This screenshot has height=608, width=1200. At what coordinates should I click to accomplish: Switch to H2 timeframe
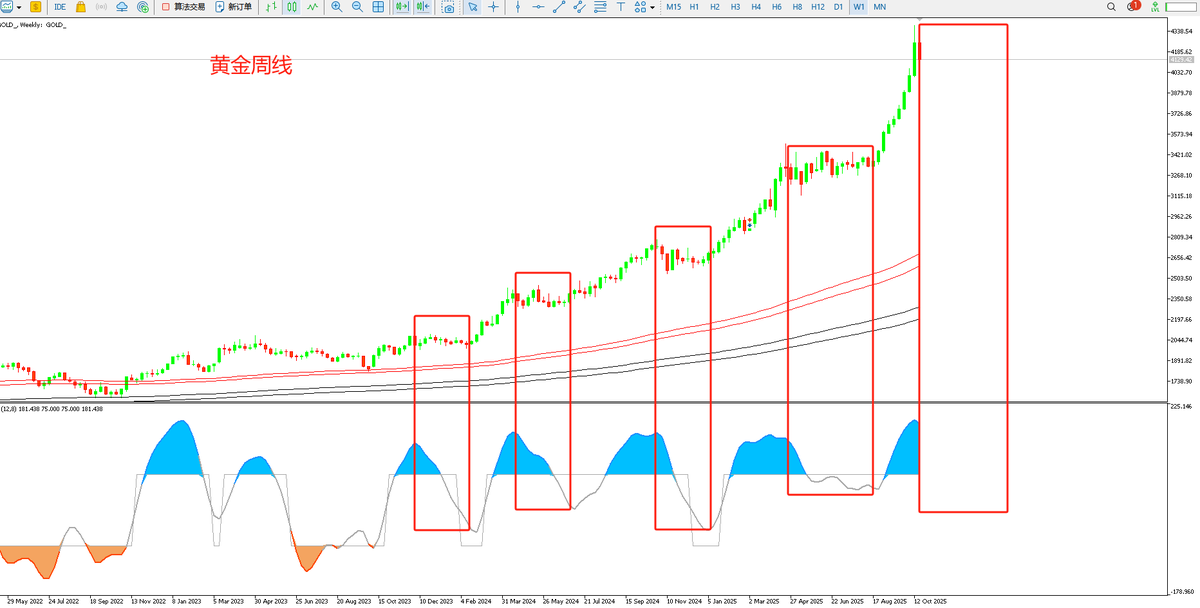click(x=715, y=7)
